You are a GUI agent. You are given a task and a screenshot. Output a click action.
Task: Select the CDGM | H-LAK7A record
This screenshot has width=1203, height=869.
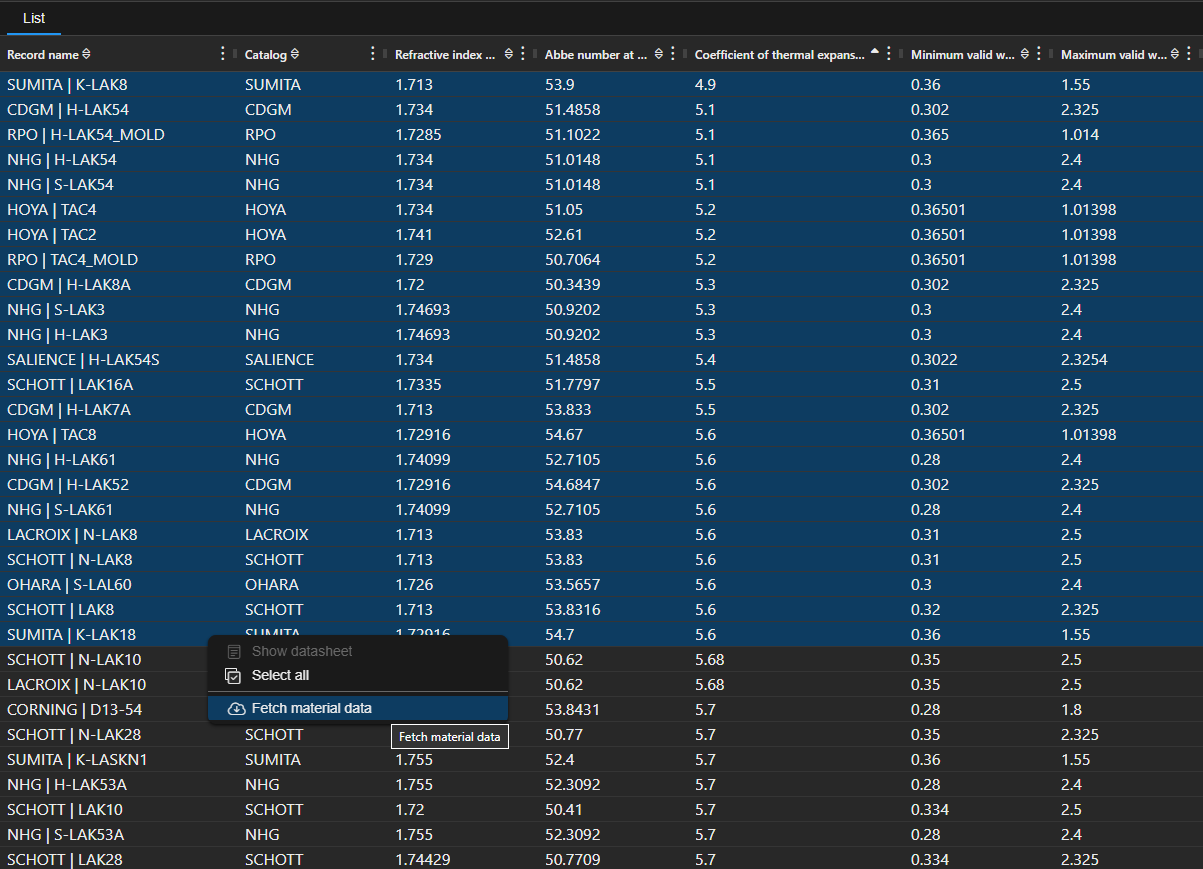601,409
